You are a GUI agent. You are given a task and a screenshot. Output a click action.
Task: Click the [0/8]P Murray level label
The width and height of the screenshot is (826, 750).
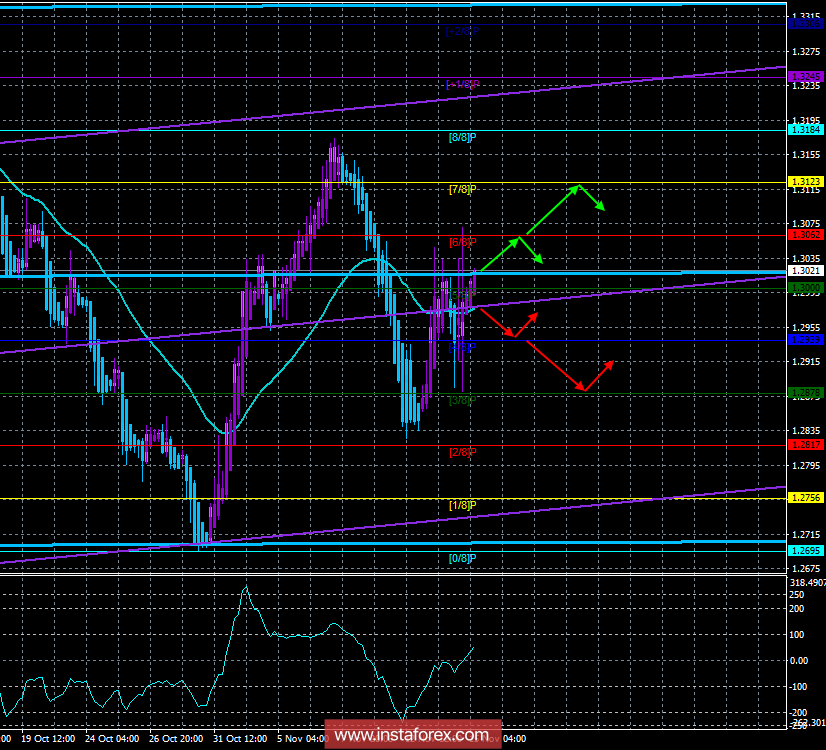[x=463, y=558]
